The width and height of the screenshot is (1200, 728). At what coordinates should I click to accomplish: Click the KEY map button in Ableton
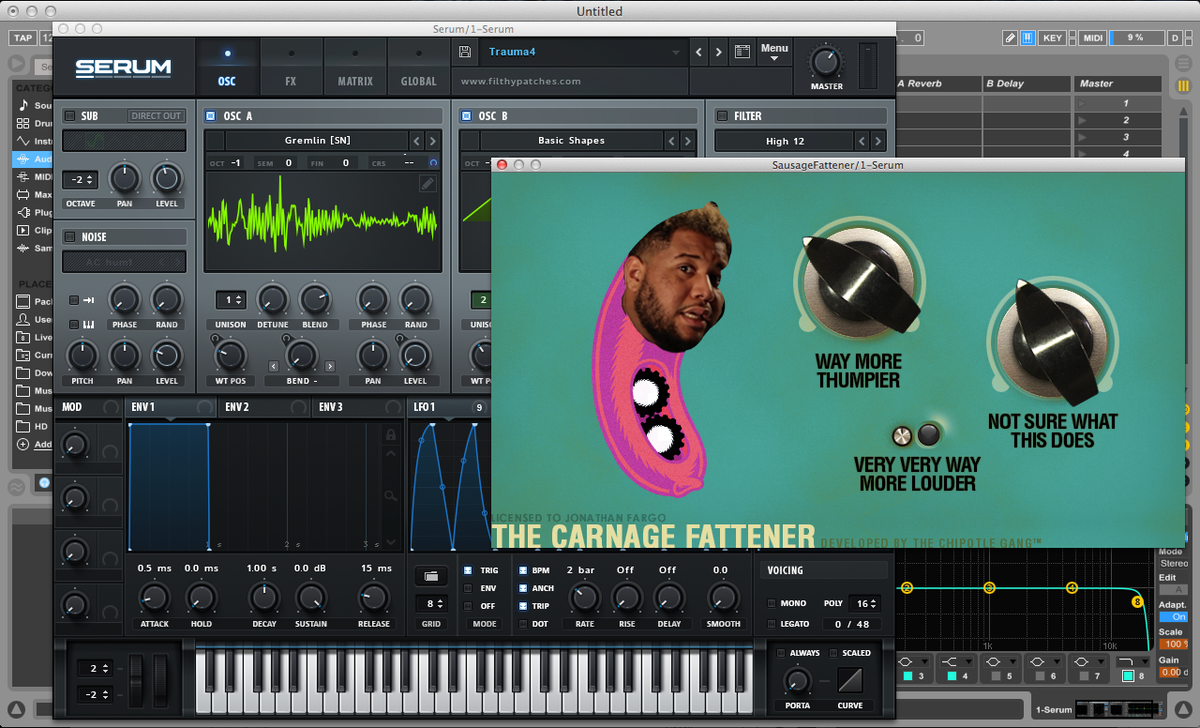click(1053, 38)
